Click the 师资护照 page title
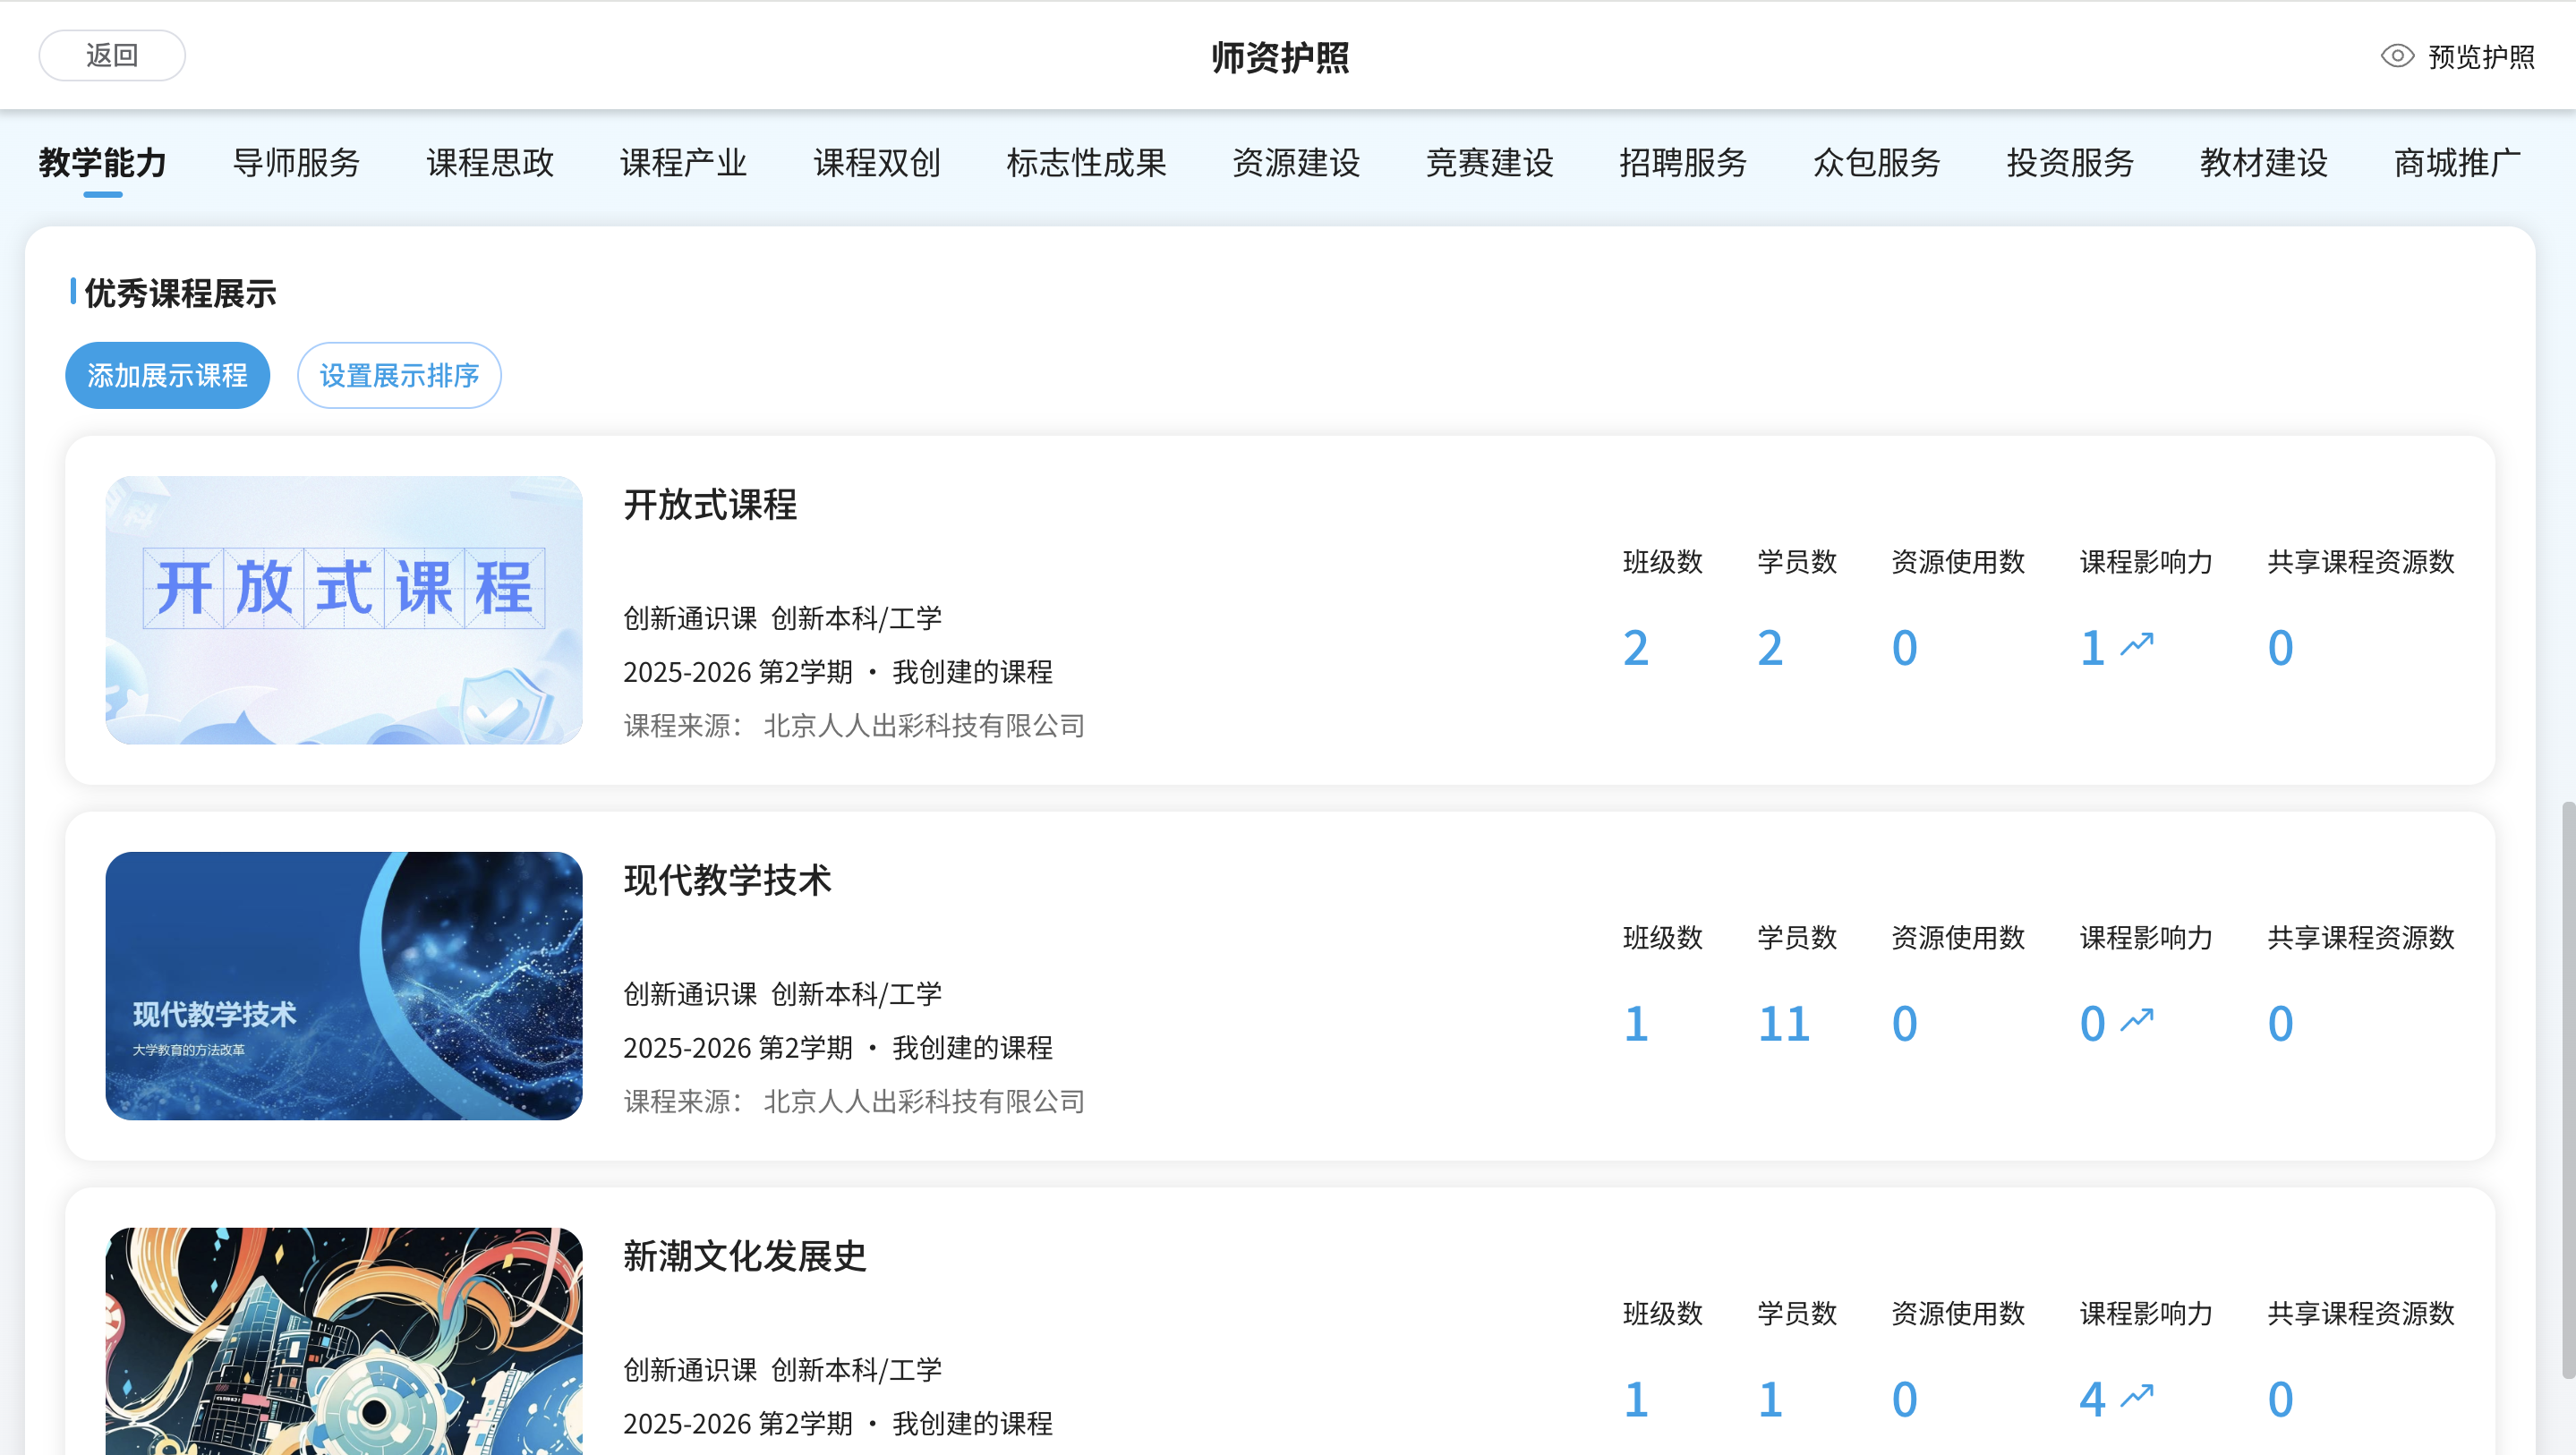 tap(1280, 57)
